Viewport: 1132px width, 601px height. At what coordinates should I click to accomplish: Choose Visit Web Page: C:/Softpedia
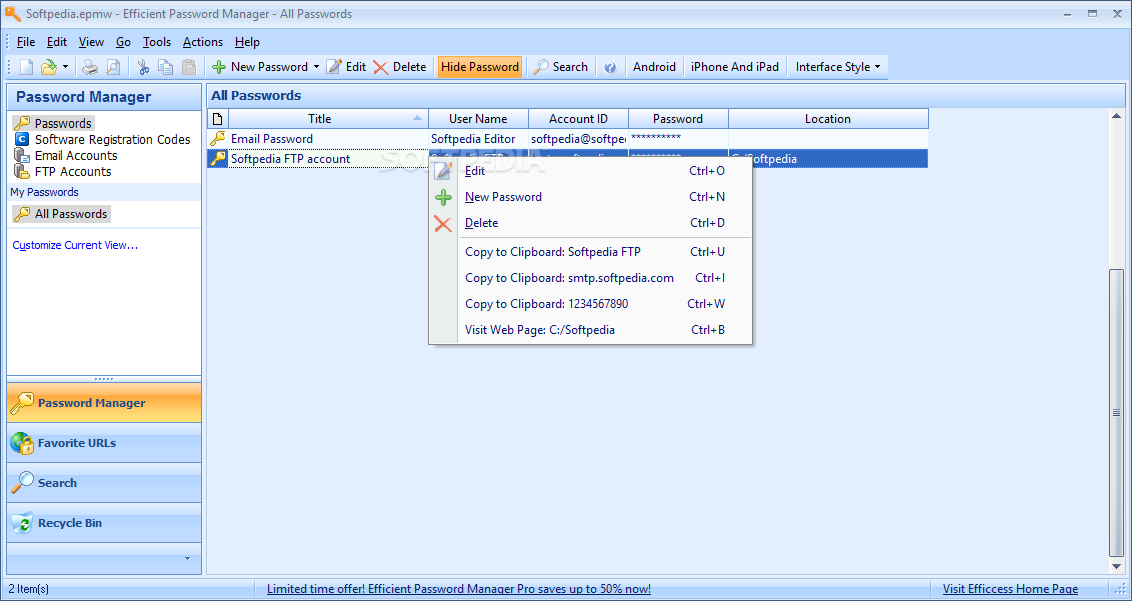591,330
